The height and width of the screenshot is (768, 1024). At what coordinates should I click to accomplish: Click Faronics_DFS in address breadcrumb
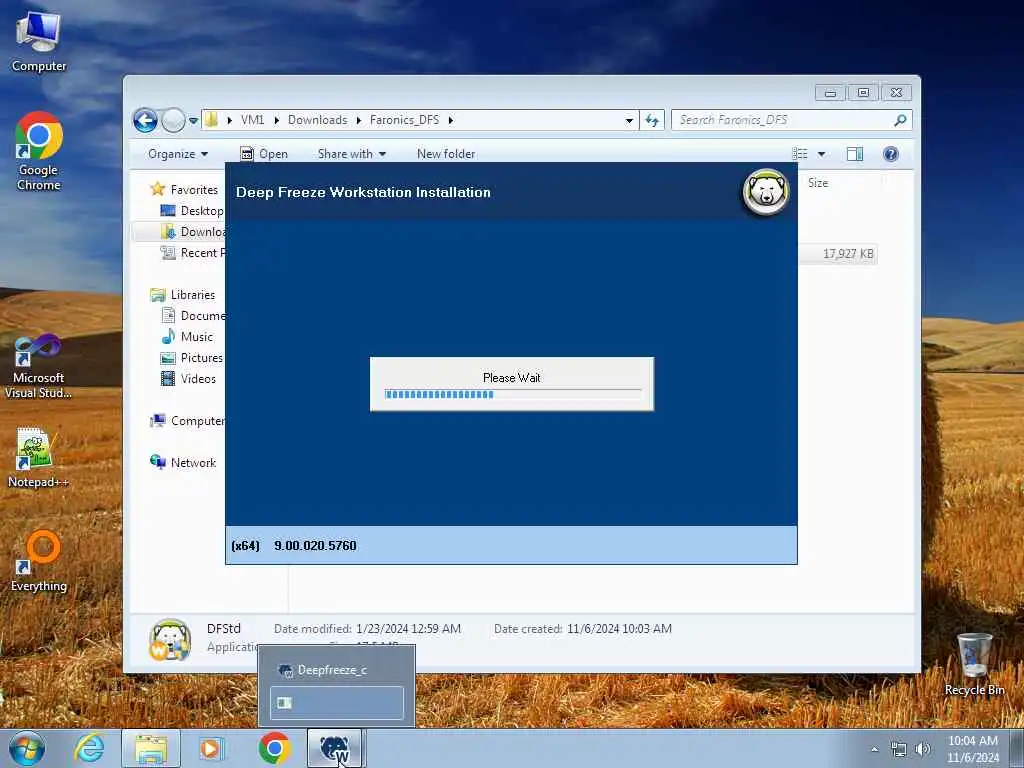pyautogui.click(x=404, y=120)
